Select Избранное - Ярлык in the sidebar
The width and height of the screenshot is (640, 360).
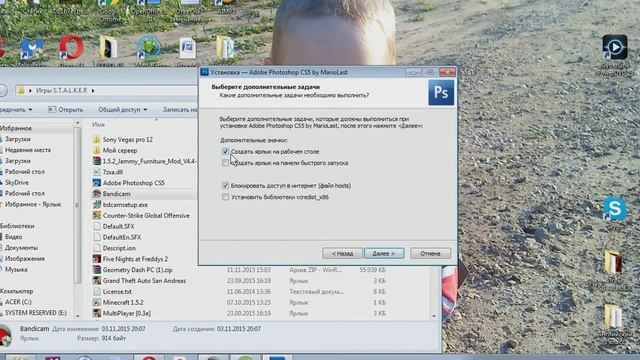(33, 204)
